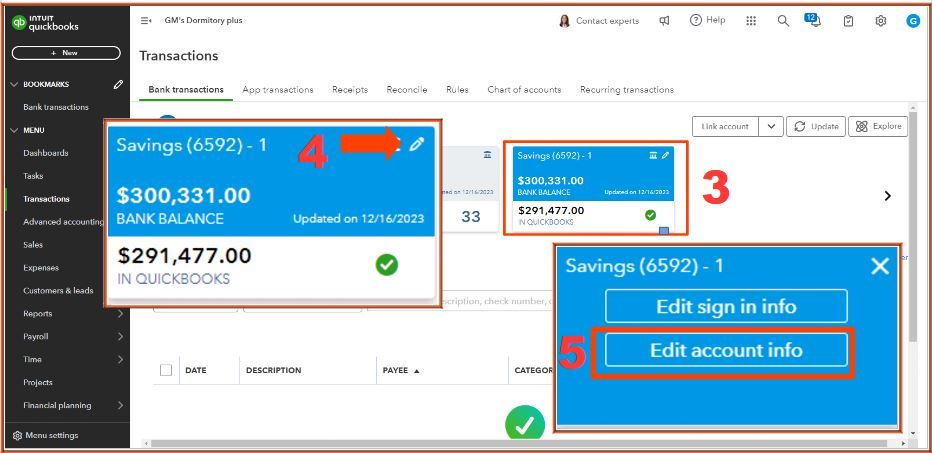
Task: Sort by the DATE column header
Action: (x=196, y=370)
